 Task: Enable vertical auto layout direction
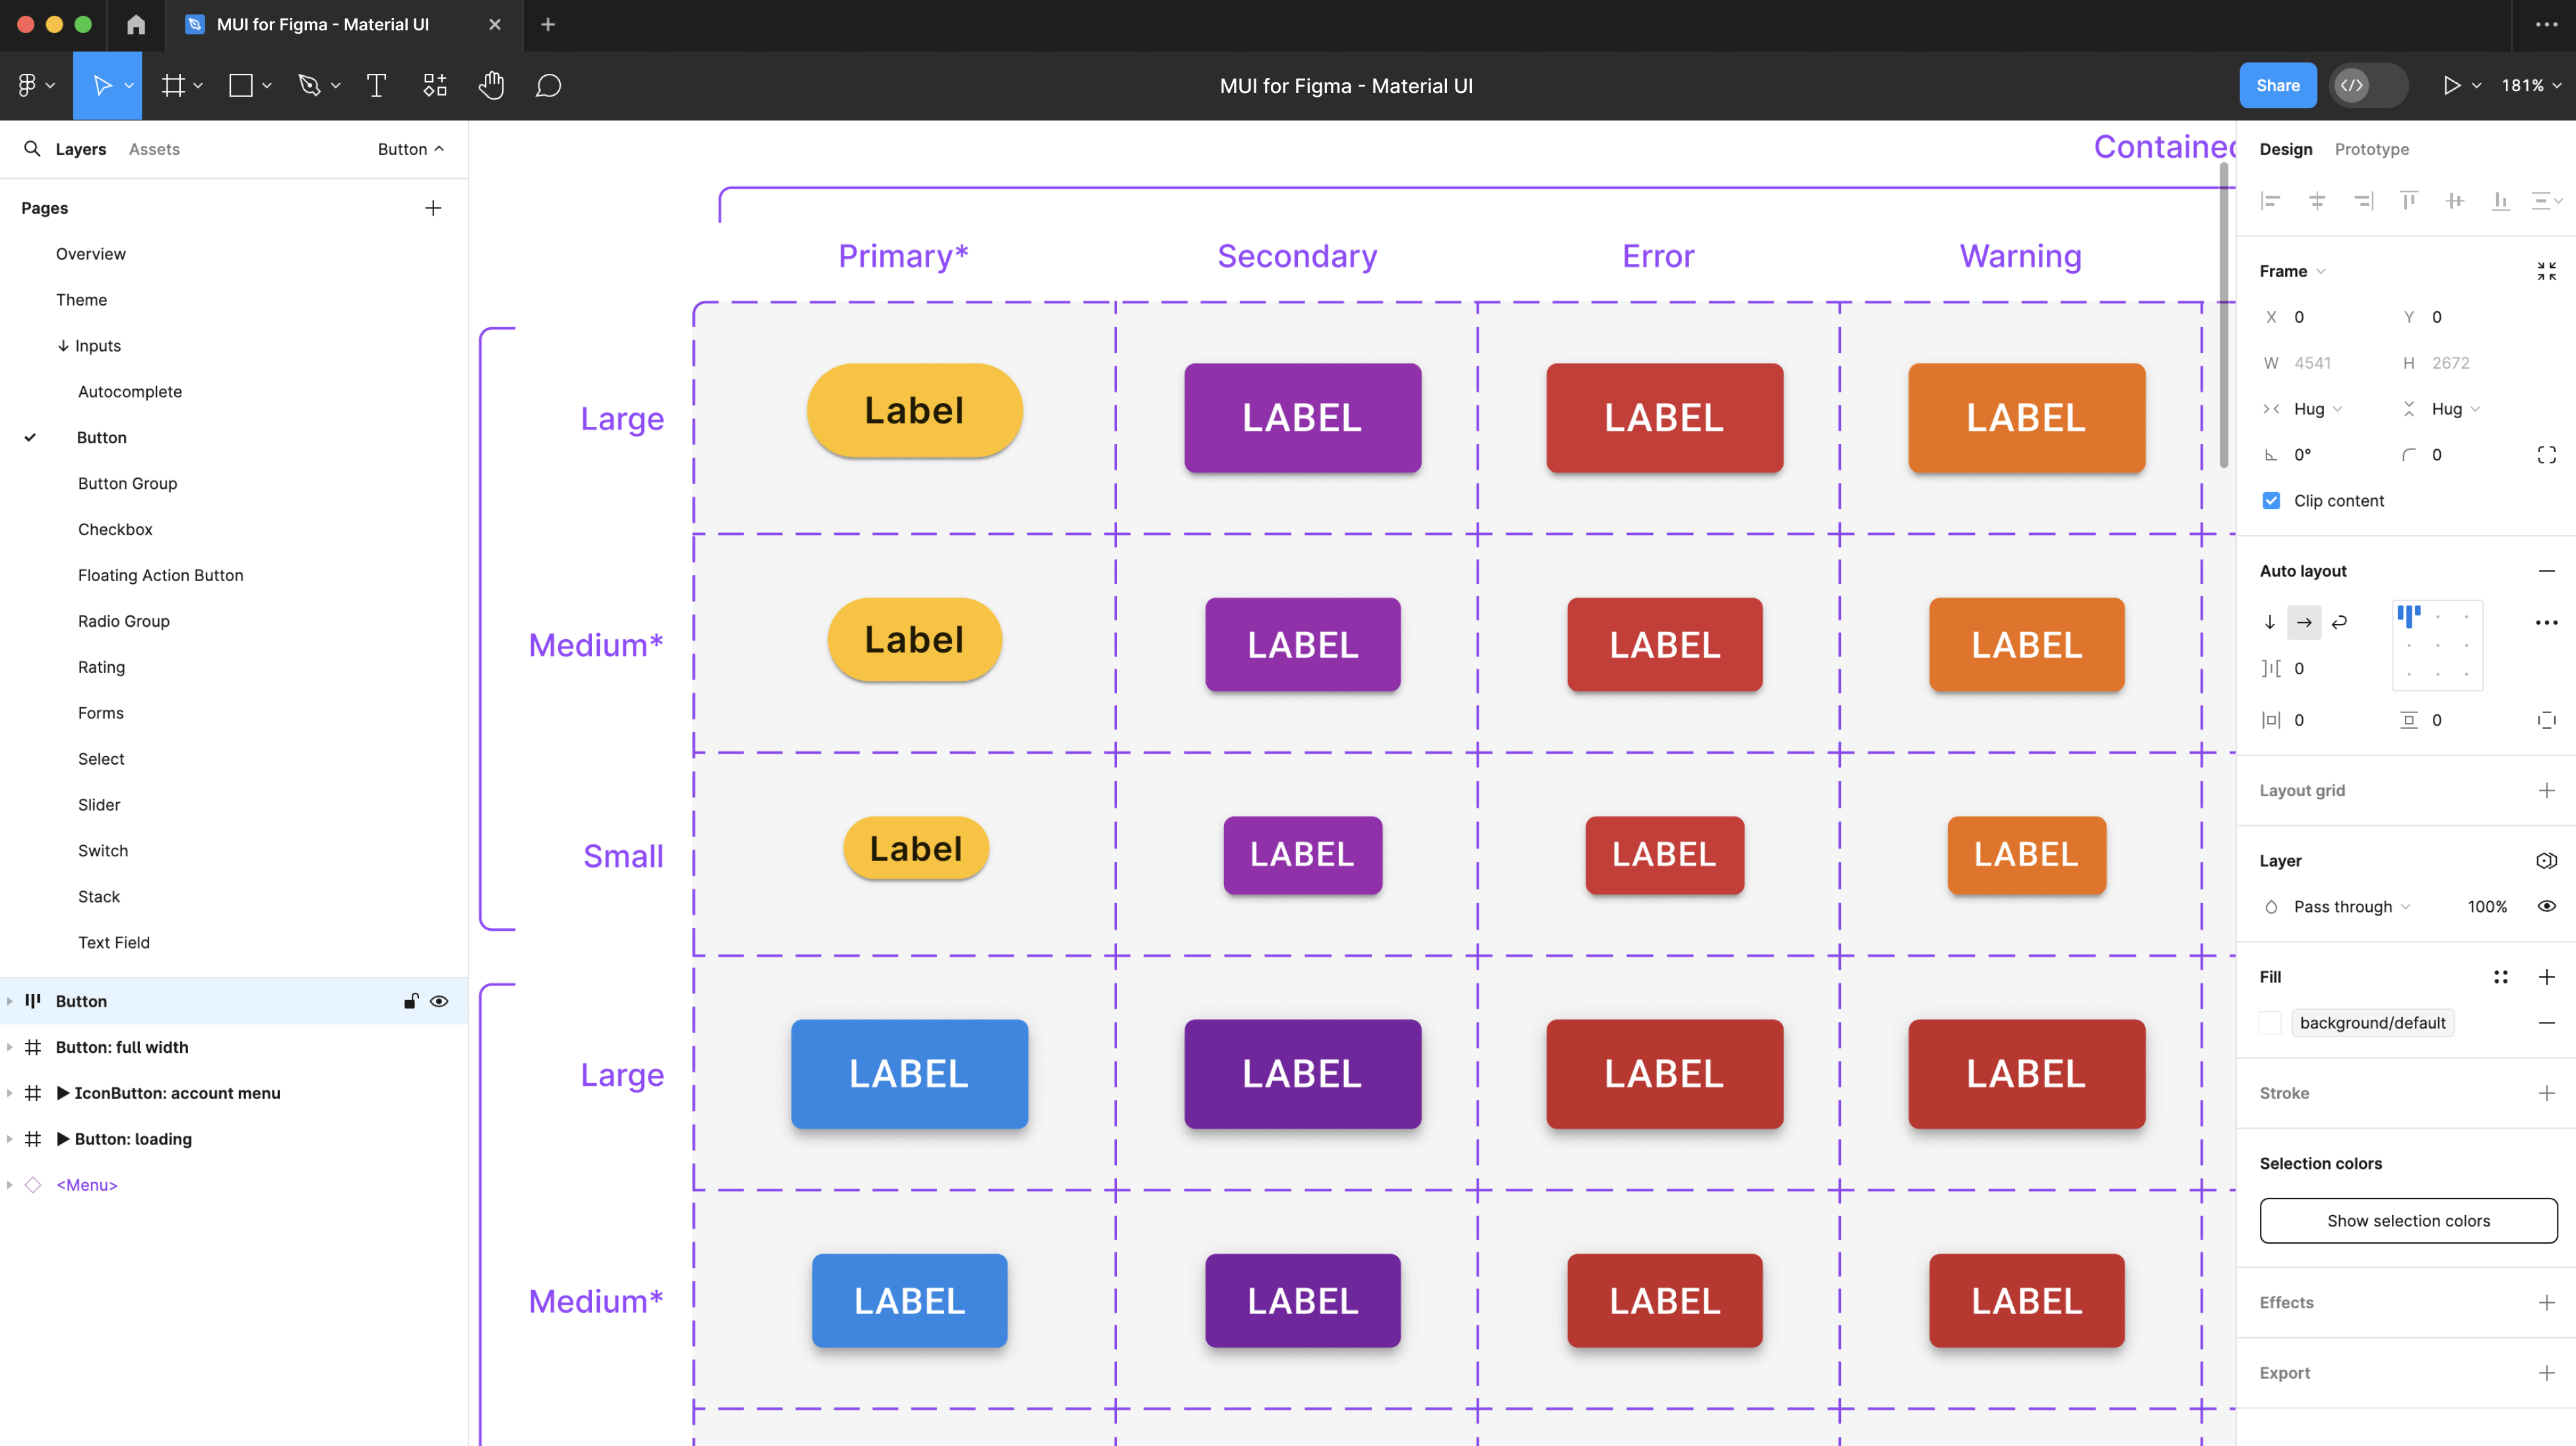2269,622
